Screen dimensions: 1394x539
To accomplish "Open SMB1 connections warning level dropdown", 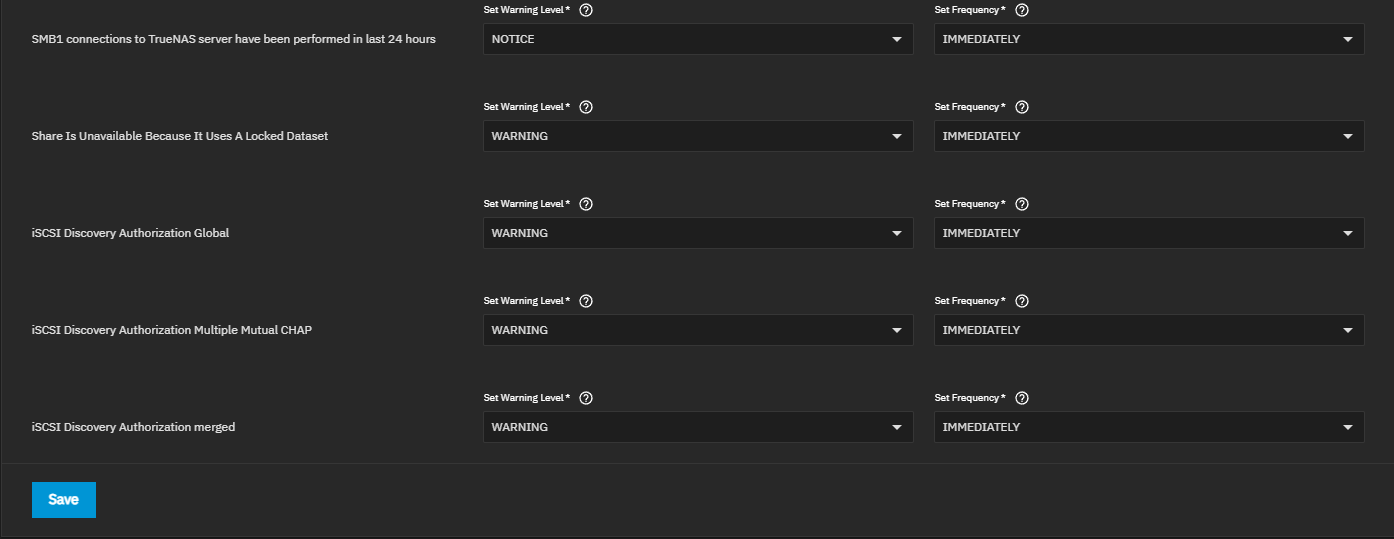I will tap(697, 39).
